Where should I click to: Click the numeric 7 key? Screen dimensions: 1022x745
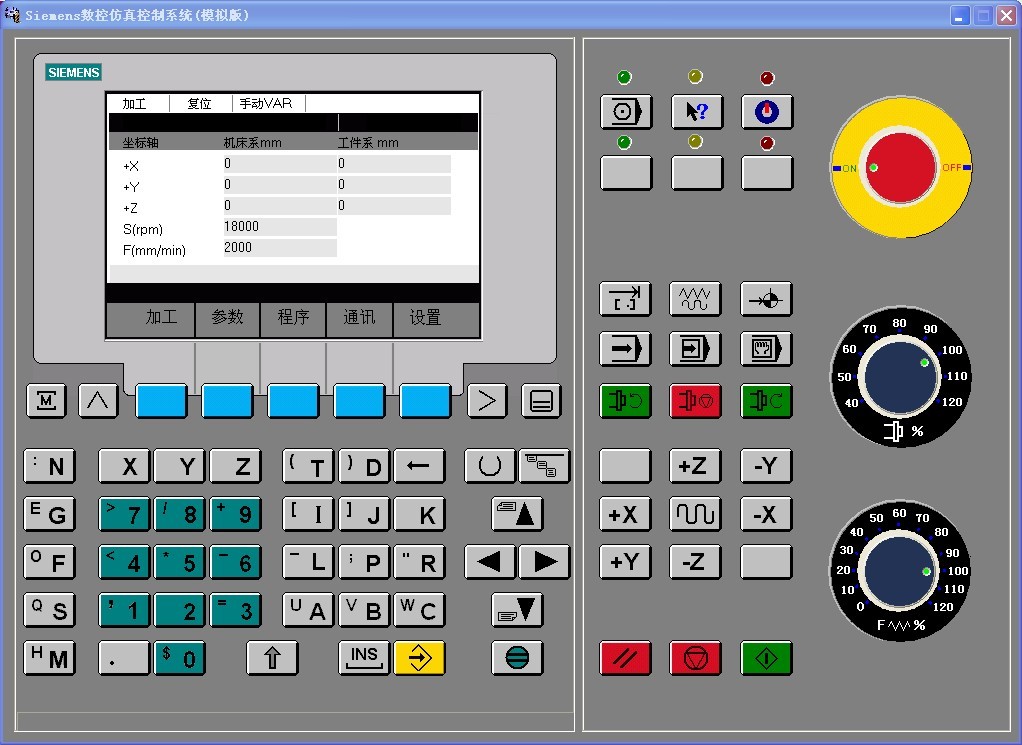coord(124,514)
